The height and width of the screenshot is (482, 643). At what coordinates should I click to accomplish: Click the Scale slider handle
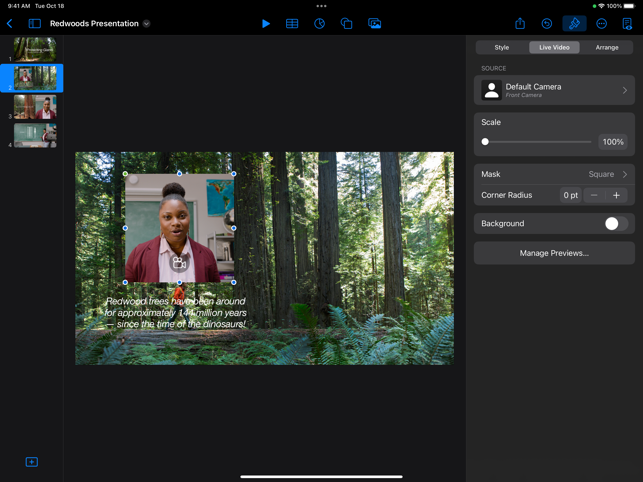tap(485, 142)
